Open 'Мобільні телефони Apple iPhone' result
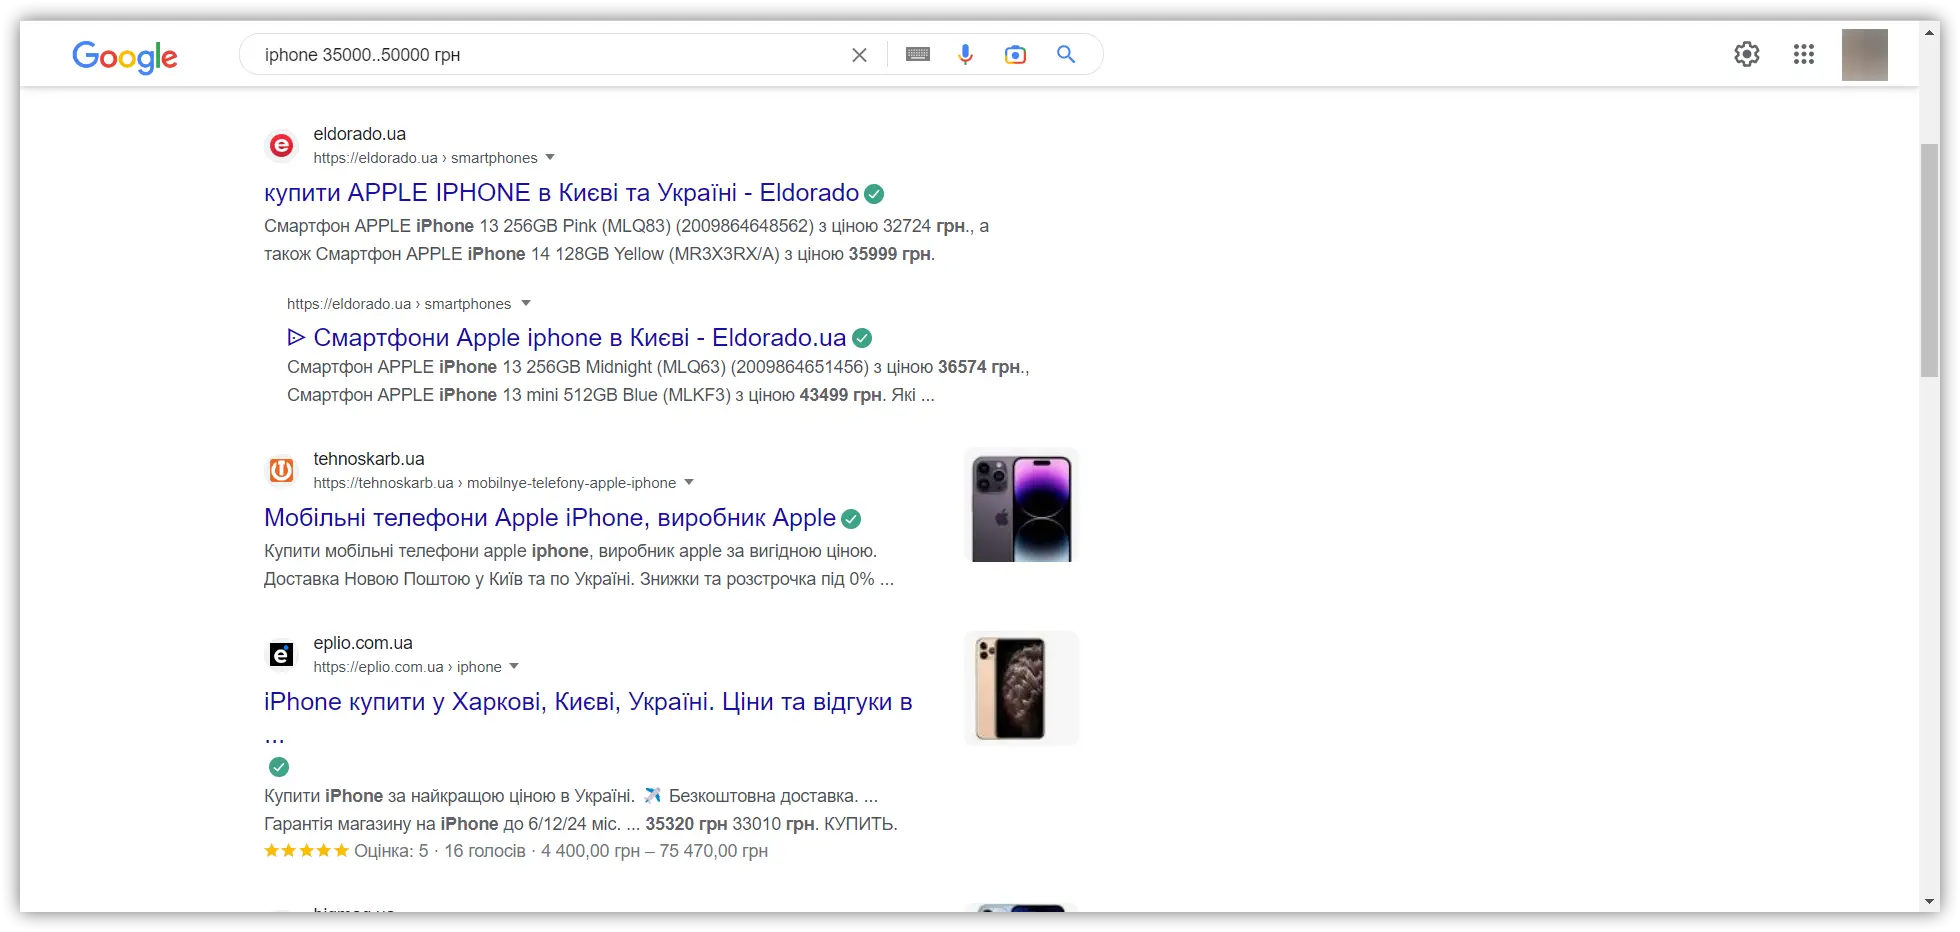This screenshot has height=932, width=1960. click(x=550, y=518)
